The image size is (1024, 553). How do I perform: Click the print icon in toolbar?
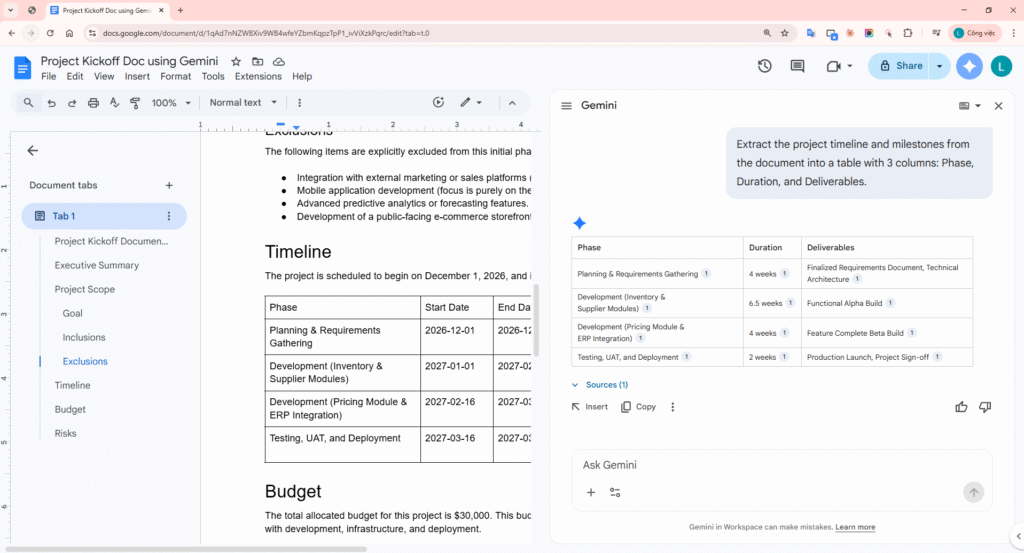click(93, 103)
